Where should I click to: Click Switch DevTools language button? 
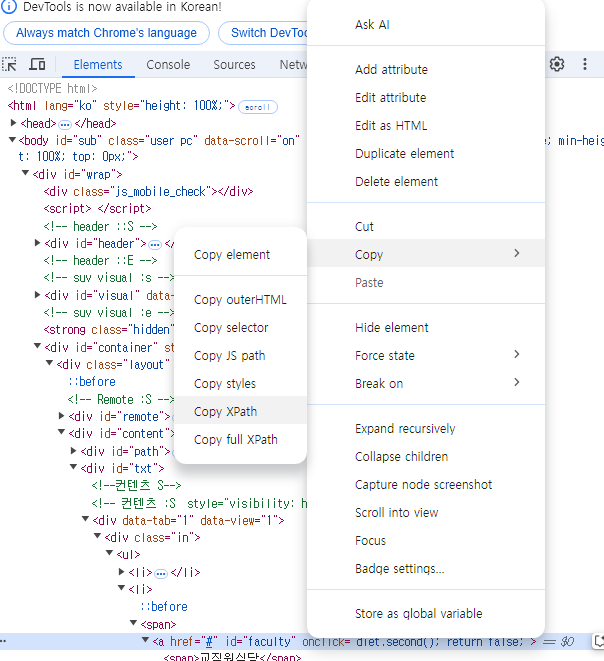coord(263,33)
